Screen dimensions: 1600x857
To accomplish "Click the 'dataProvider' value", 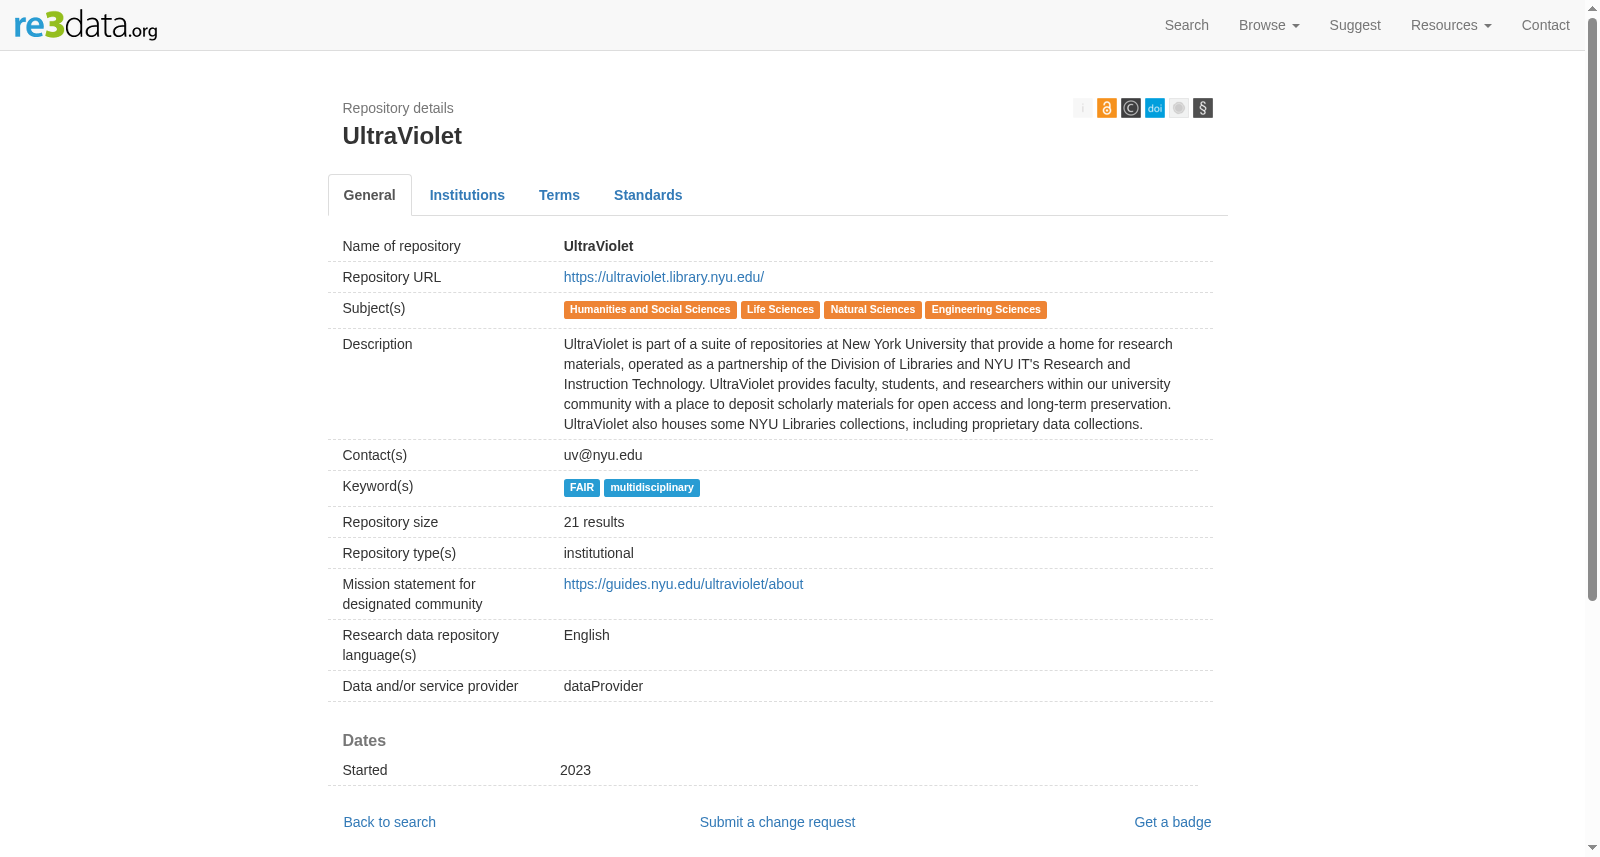I will (603, 686).
